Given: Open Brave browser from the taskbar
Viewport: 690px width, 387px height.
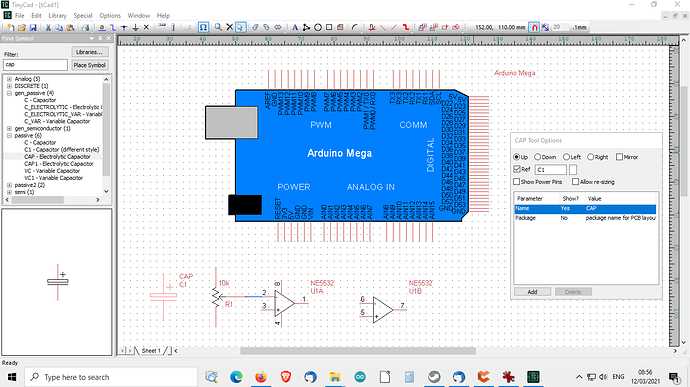Looking at the screenshot, I should pos(286,377).
